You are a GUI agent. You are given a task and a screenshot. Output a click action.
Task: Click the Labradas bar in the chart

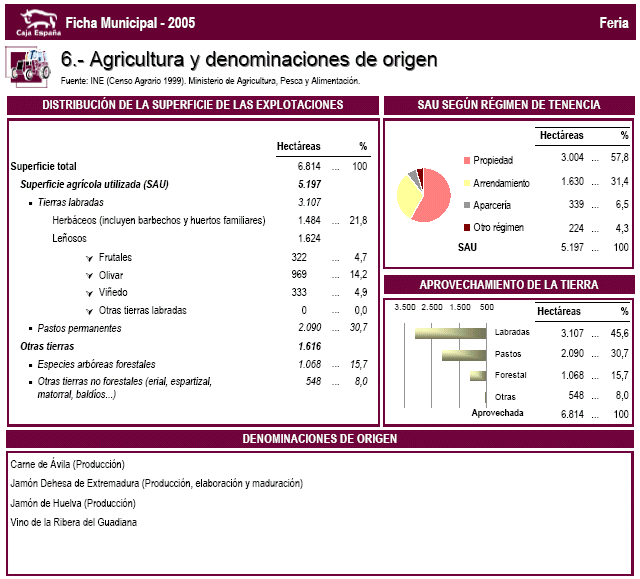click(451, 333)
